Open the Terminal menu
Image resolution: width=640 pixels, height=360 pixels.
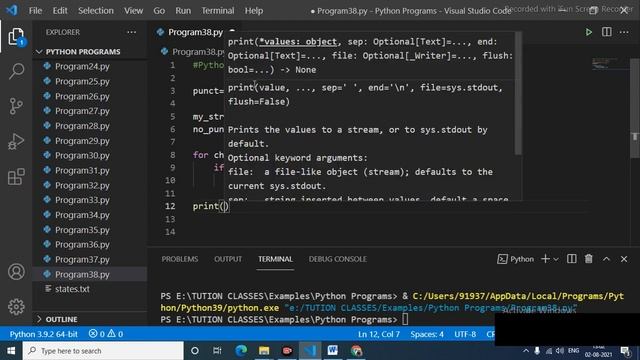point(218,11)
